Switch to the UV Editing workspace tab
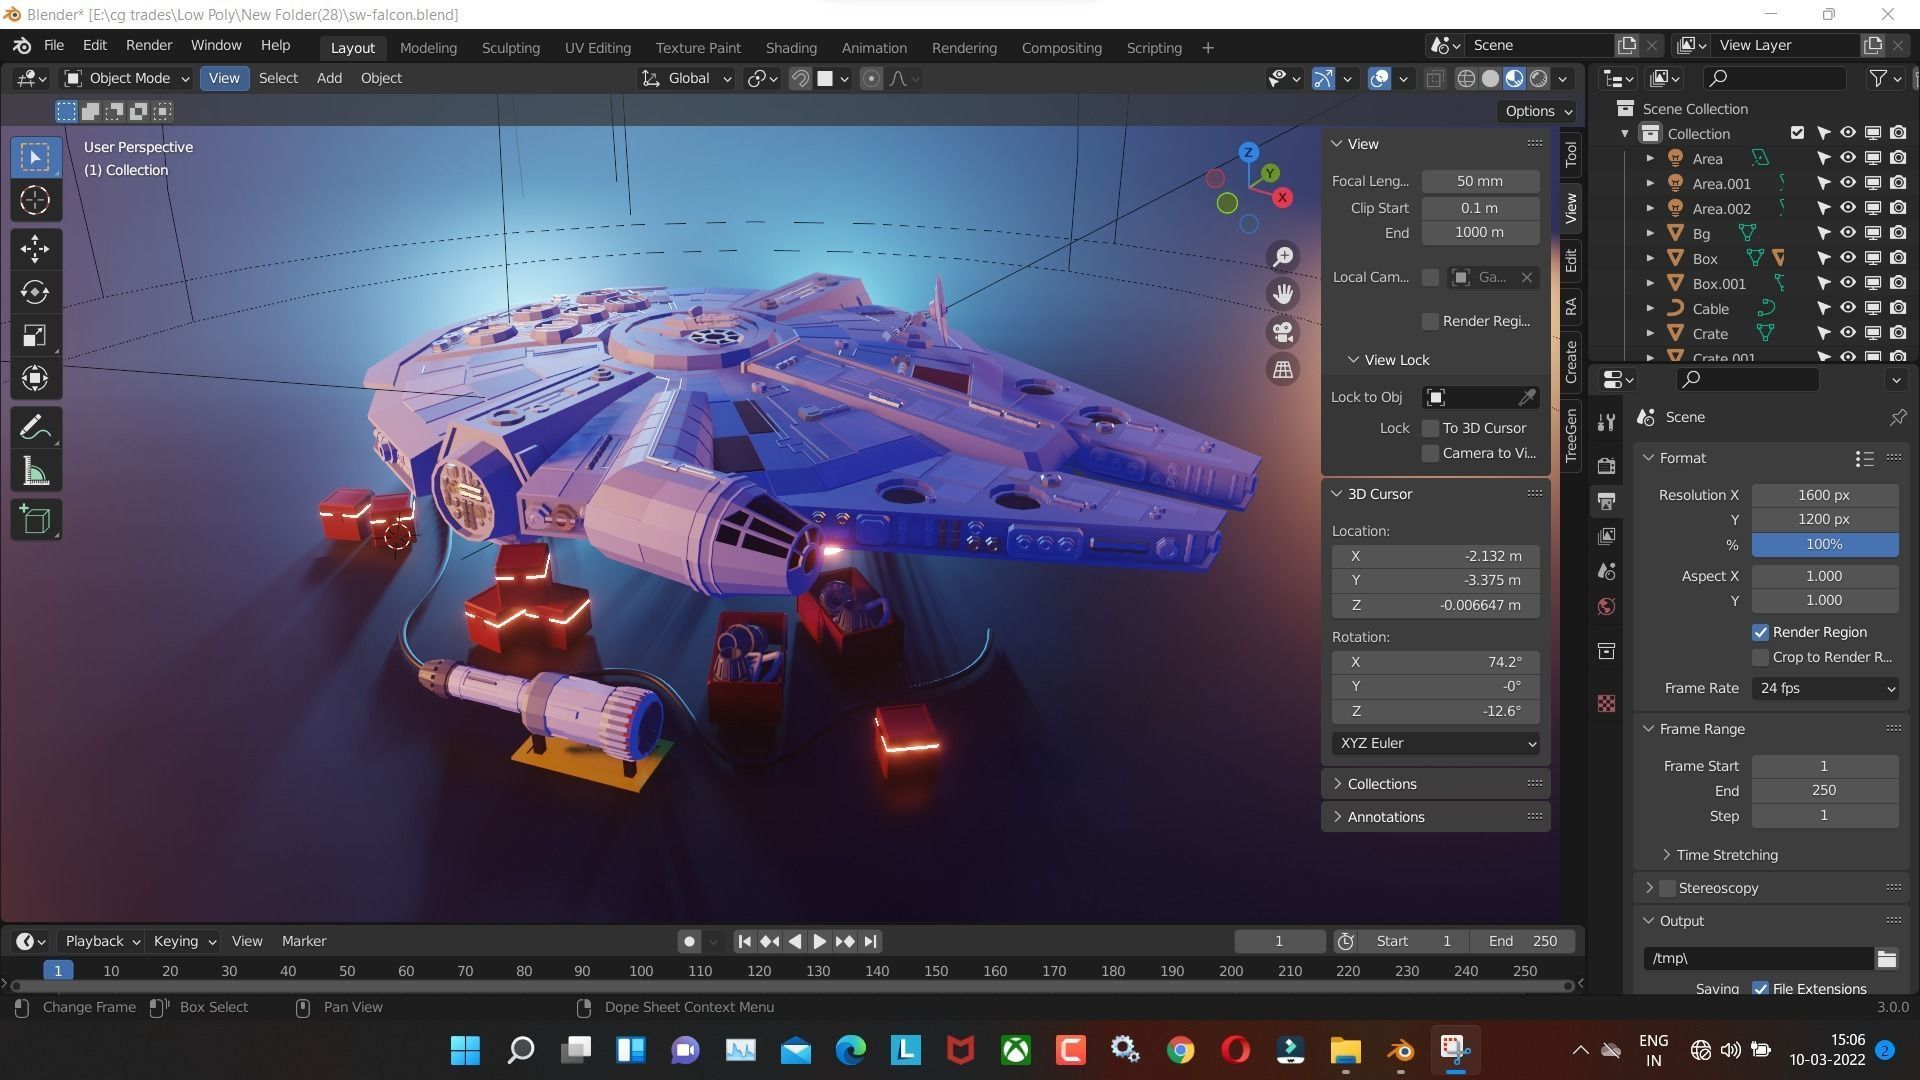The height and width of the screenshot is (1080, 1920). [x=597, y=48]
